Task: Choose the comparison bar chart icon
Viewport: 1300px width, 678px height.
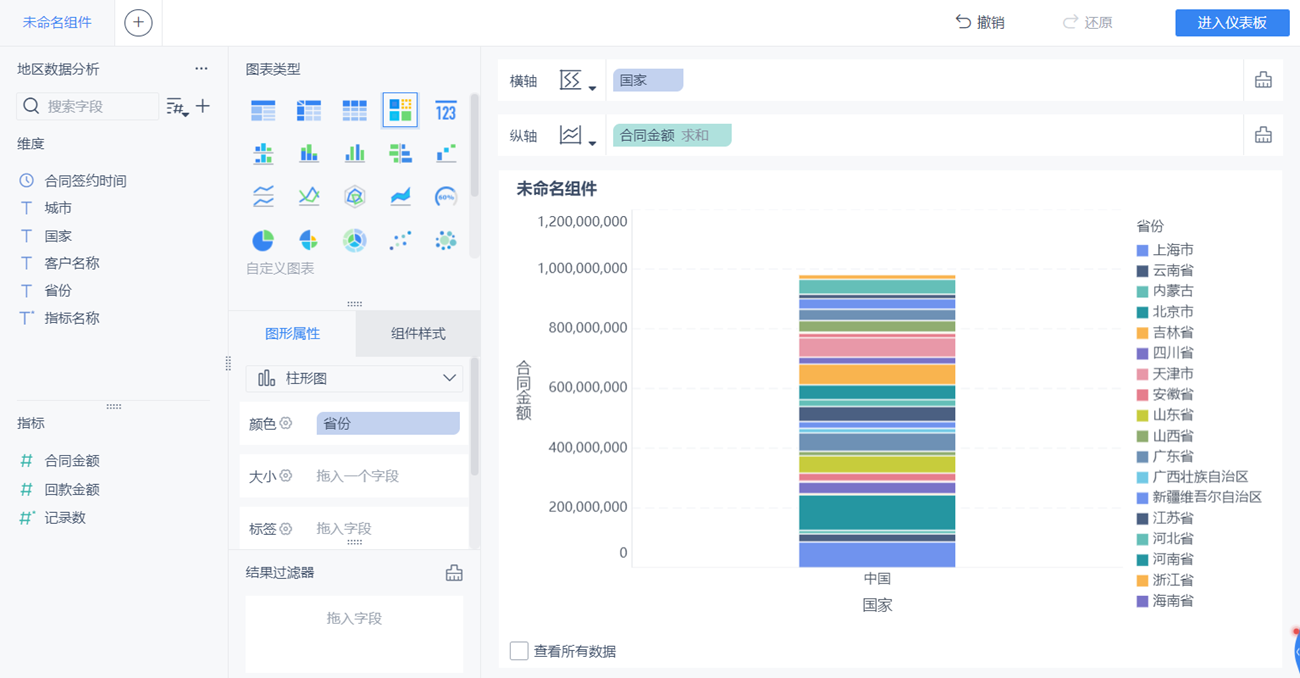Action: coord(400,153)
